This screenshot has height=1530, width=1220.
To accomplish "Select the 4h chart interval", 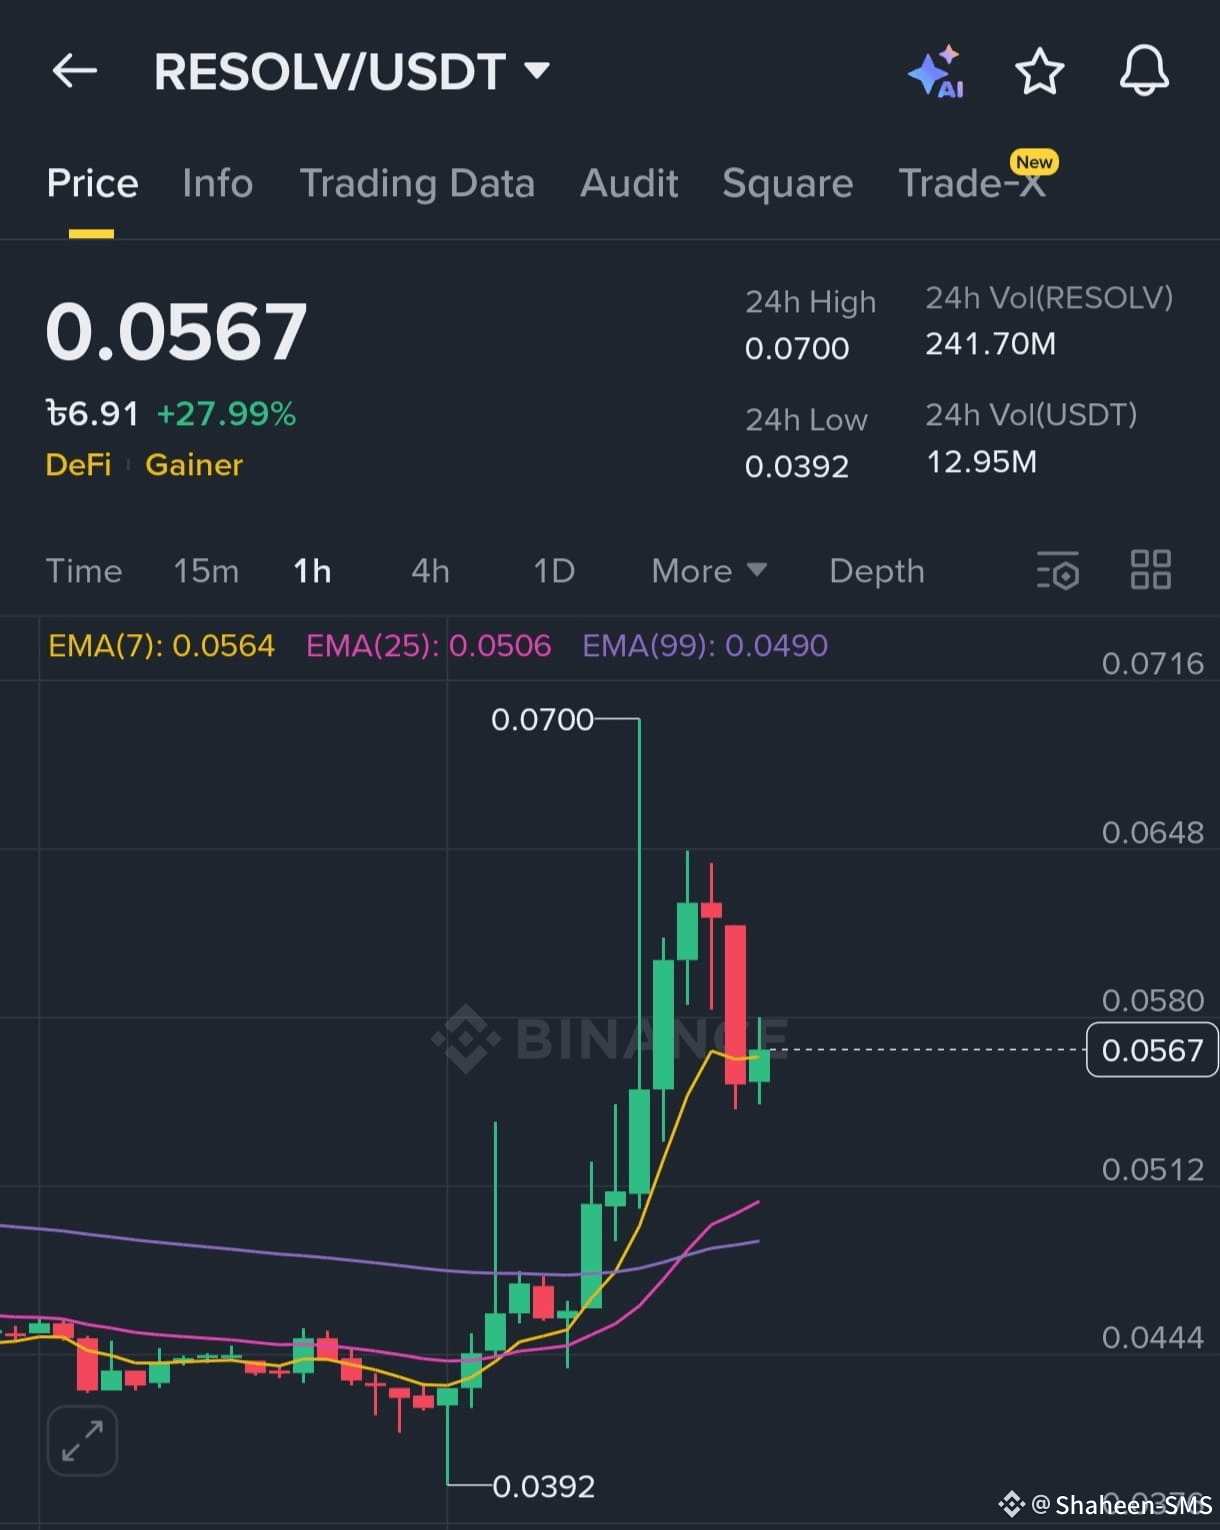I will point(430,571).
